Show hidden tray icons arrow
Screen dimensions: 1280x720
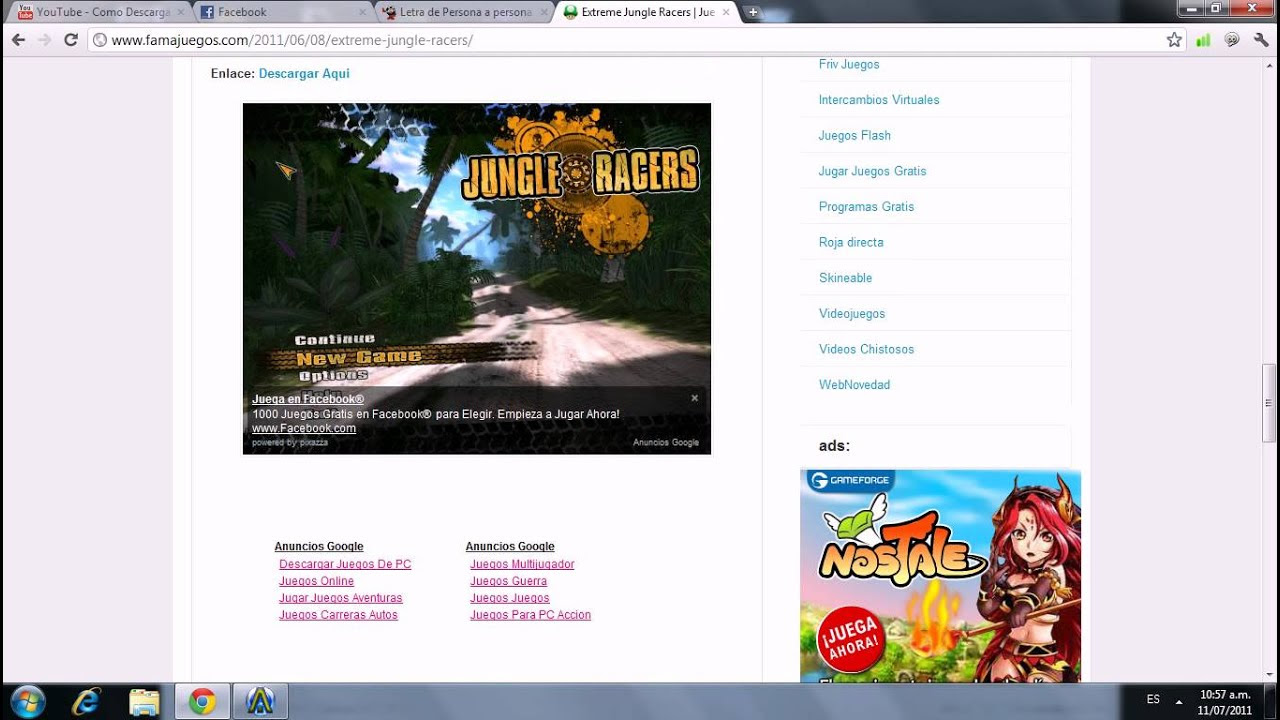[x=1179, y=701]
